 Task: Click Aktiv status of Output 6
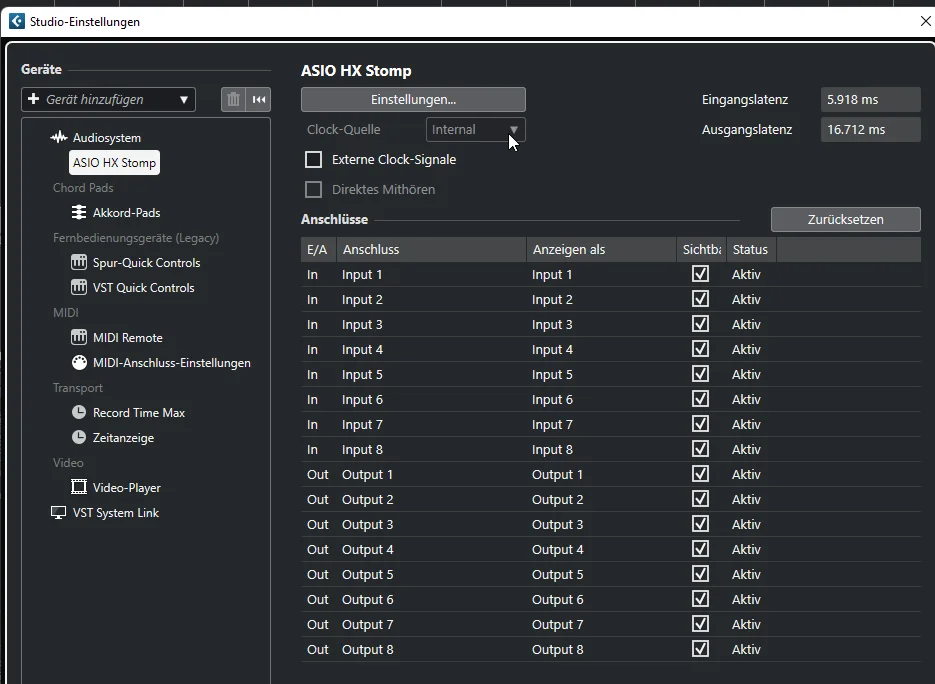coord(747,599)
